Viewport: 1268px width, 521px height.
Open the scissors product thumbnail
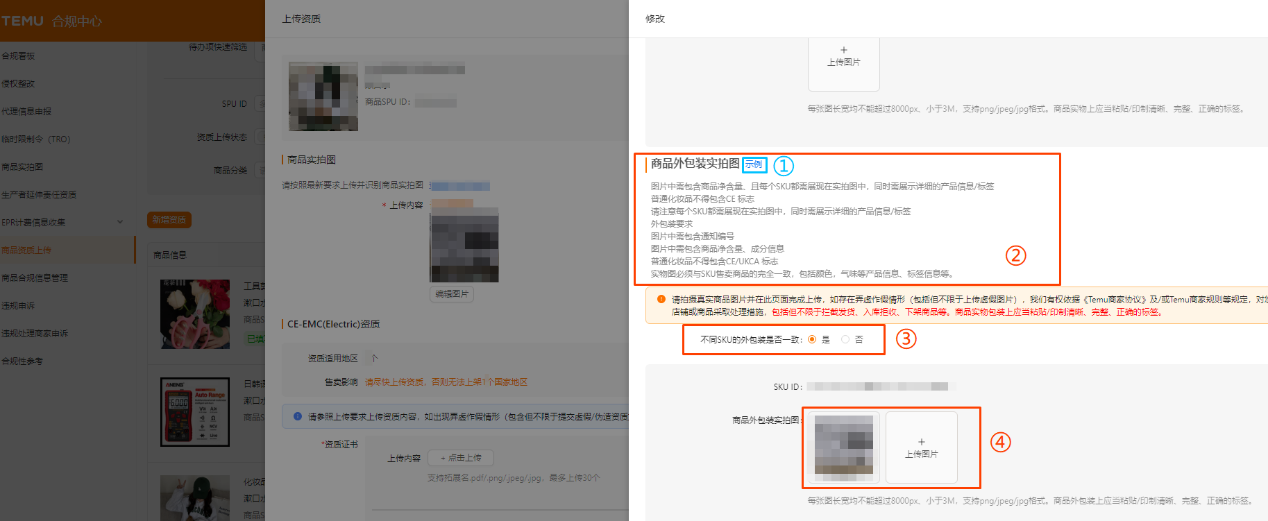189,307
